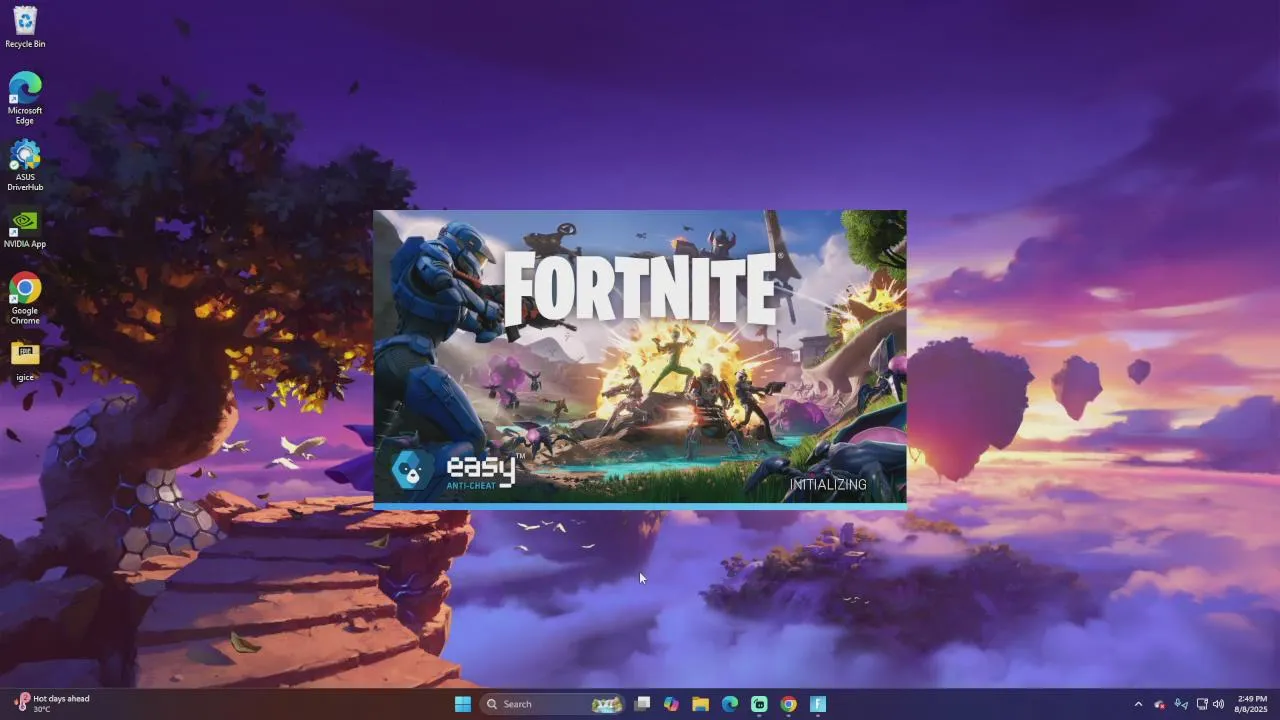Open Task View in the taskbar

(x=642, y=704)
